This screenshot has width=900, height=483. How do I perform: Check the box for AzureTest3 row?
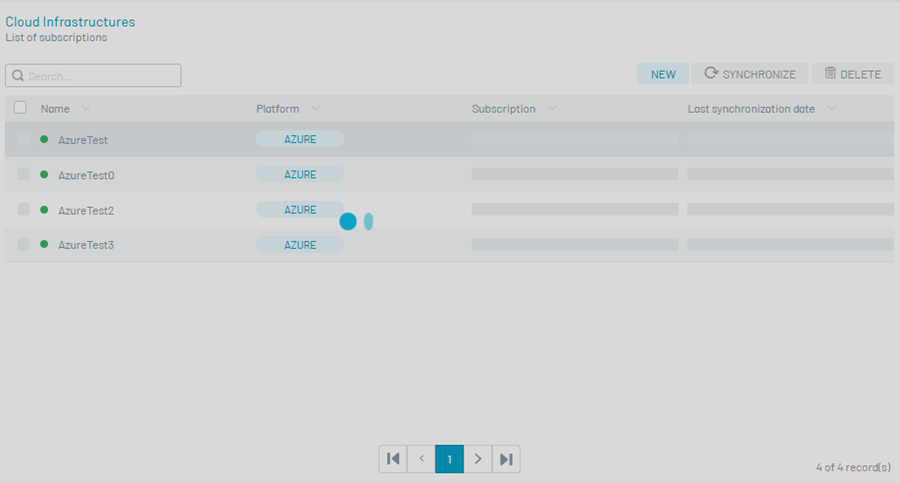(23, 244)
